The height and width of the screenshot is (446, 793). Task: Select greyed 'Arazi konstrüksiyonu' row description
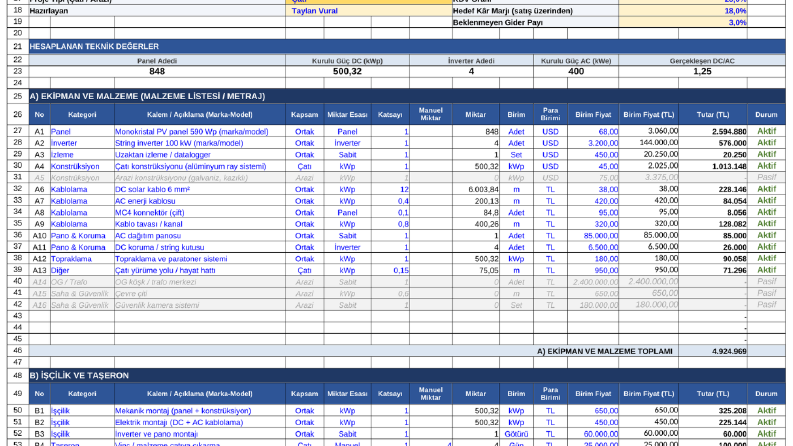click(x=200, y=178)
